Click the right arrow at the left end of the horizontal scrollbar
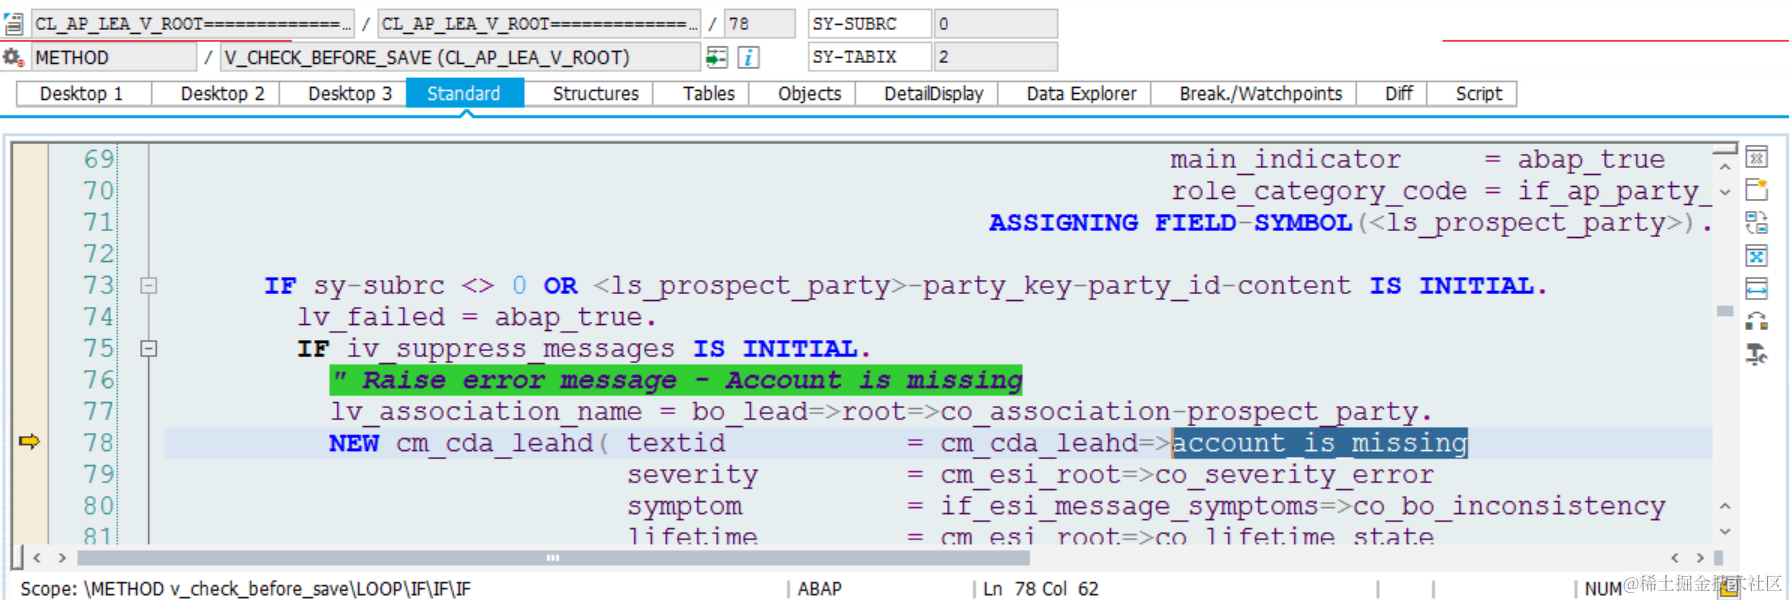The image size is (1789, 600). pyautogui.click(x=62, y=558)
